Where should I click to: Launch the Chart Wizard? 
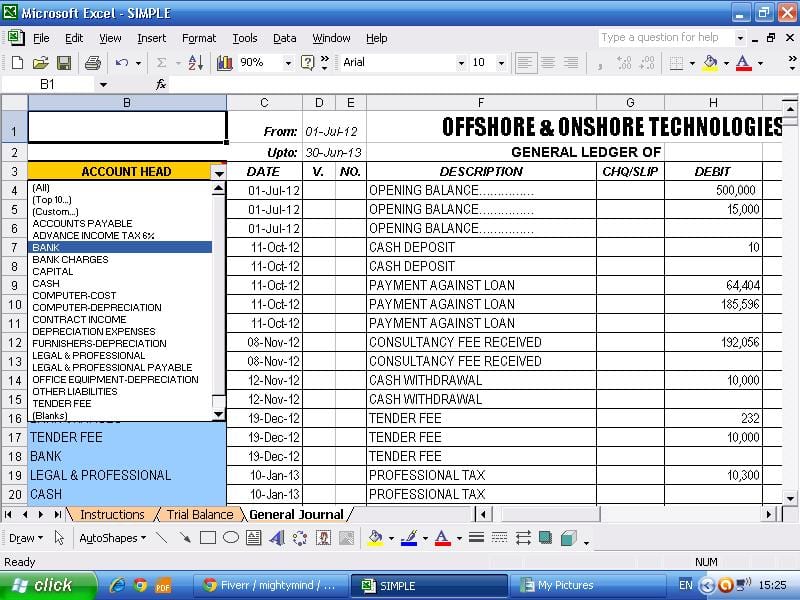coord(223,62)
